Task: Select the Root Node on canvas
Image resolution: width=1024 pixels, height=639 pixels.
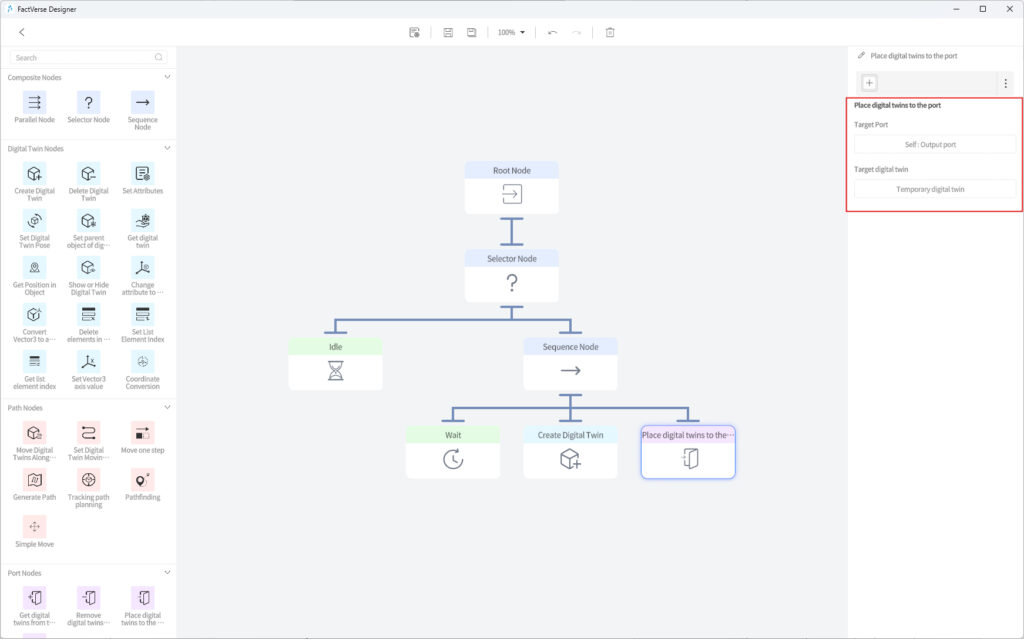Action: (511, 188)
